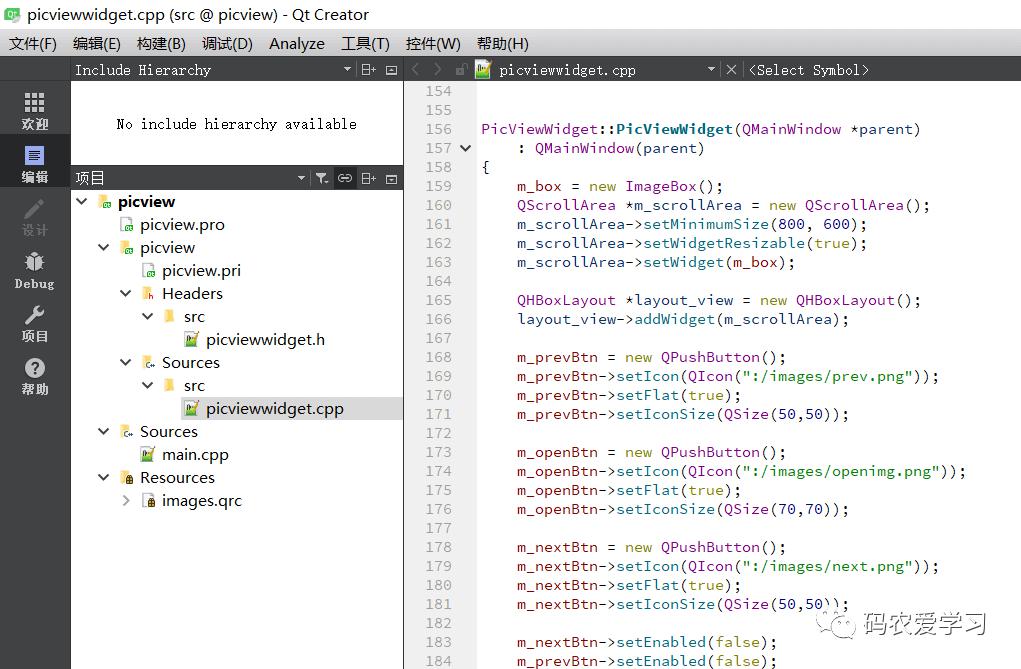Click line number 156 in the gutter
This screenshot has width=1021, height=669.
[438, 129]
